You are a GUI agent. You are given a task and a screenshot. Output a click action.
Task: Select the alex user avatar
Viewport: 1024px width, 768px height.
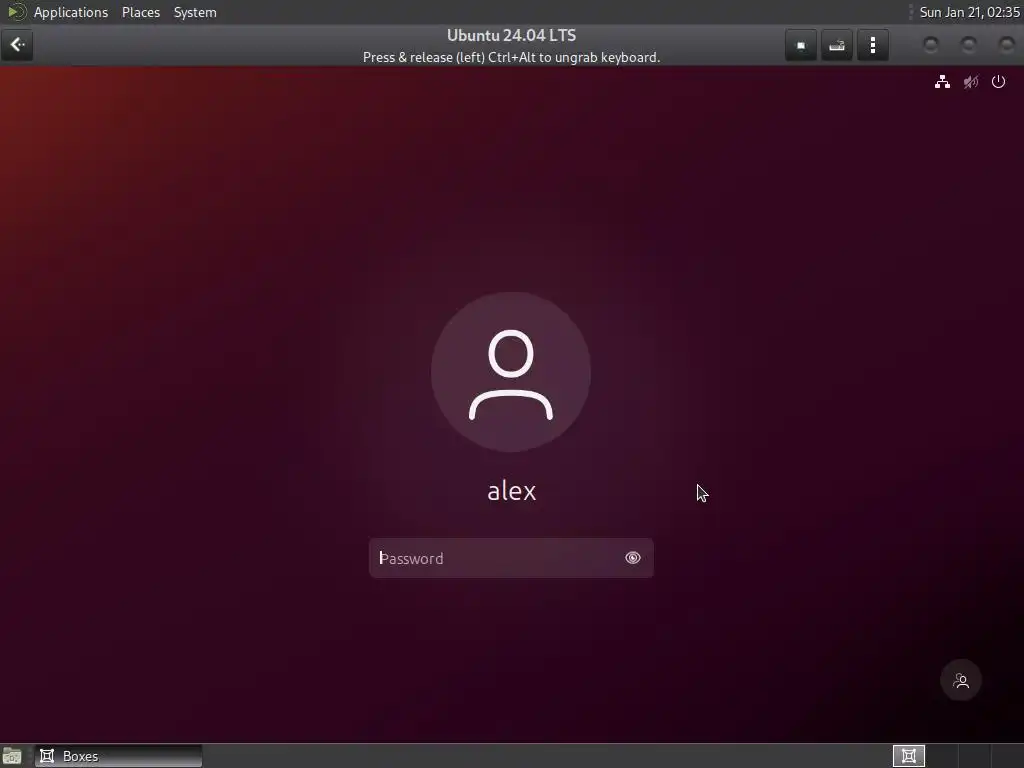511,372
